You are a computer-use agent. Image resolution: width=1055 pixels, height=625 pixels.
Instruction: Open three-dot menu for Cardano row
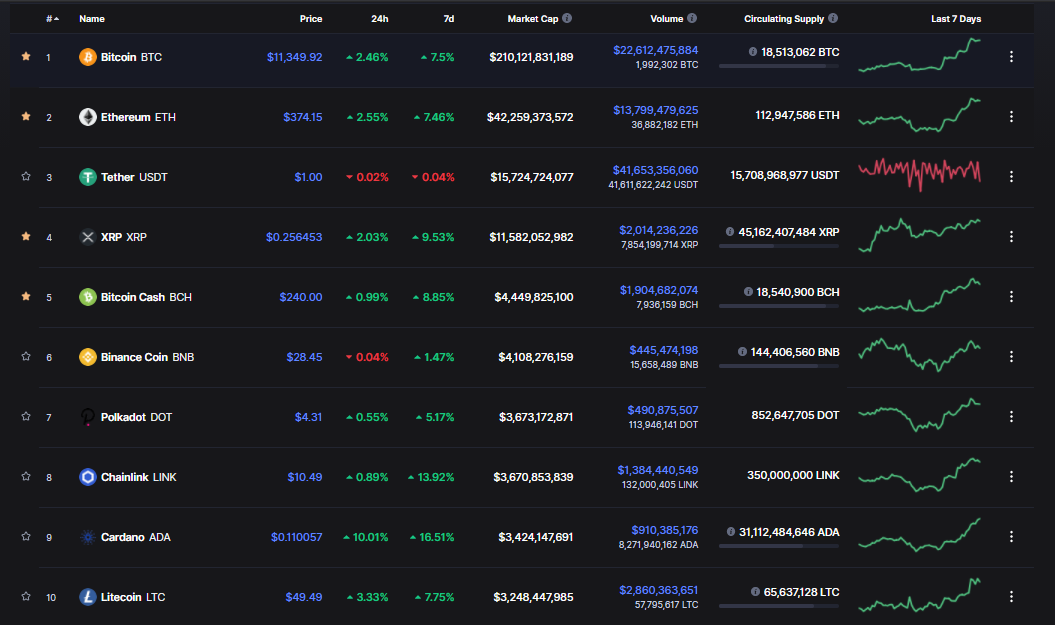pos(1011,537)
